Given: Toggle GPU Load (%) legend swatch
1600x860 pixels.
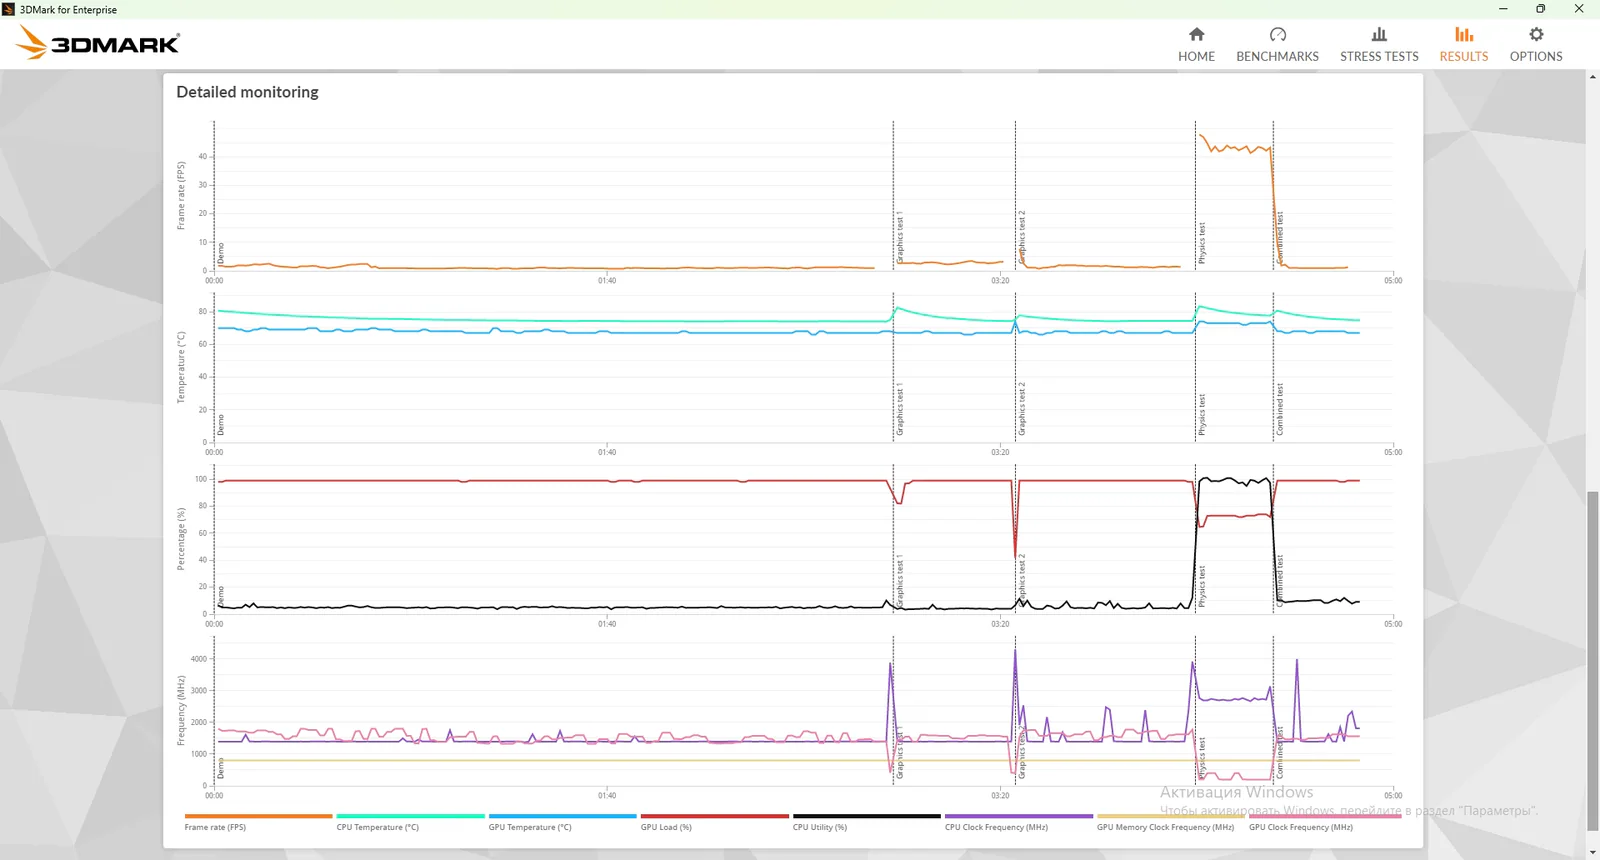Looking at the screenshot, I should (x=714, y=816).
